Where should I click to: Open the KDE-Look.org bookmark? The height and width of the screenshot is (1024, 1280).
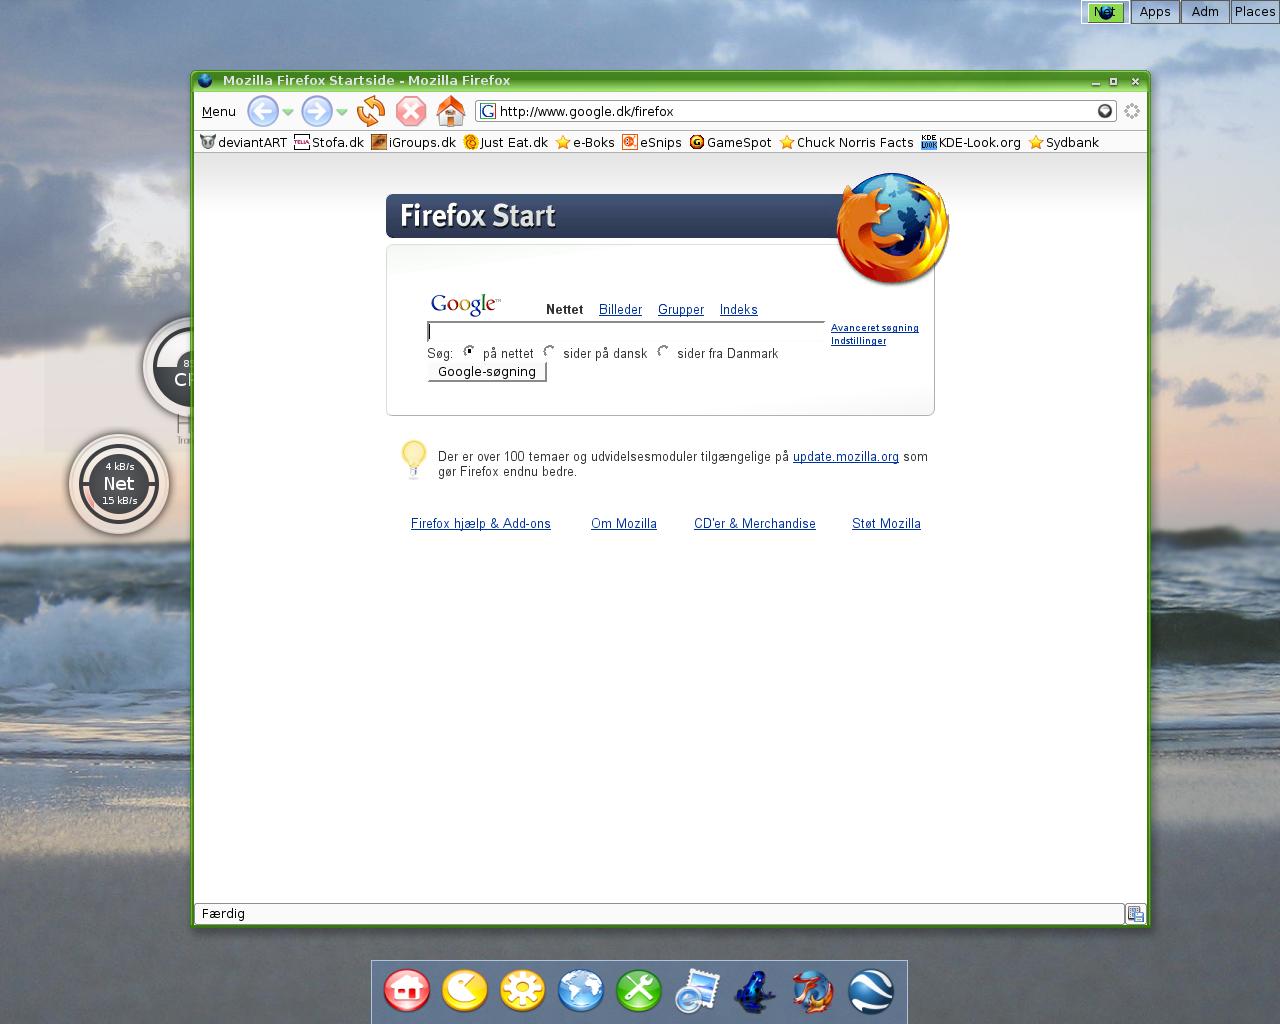pyautogui.click(x=971, y=142)
